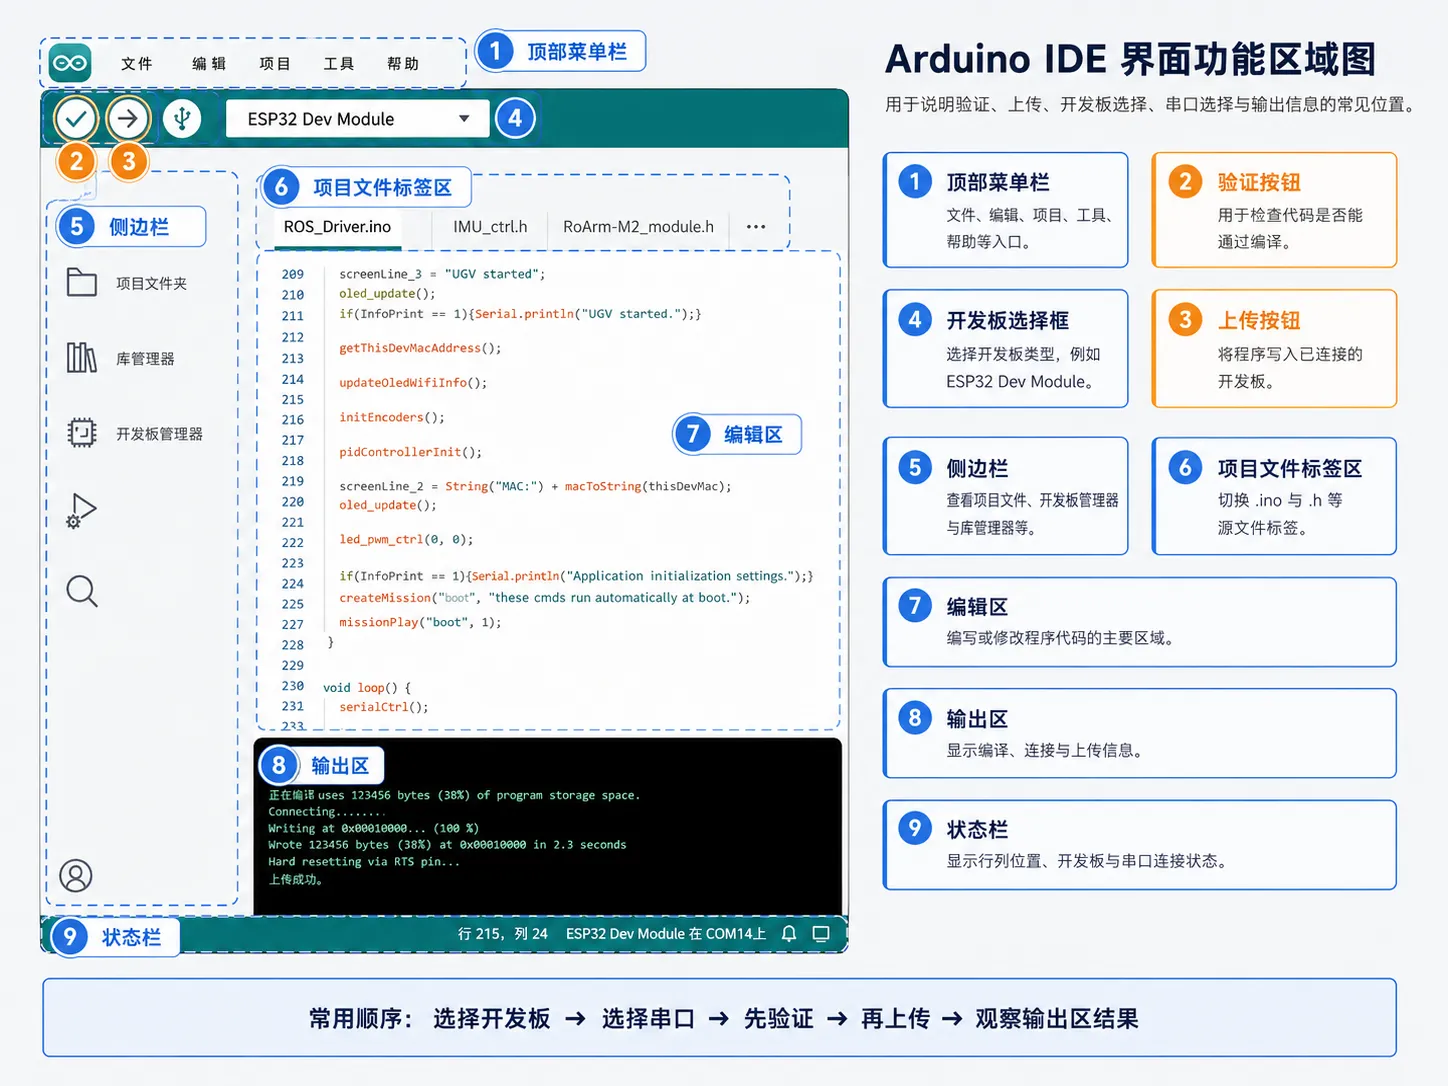Open the ESP32 Dev Module board dropdown
The width and height of the screenshot is (1448, 1086).
click(x=357, y=119)
